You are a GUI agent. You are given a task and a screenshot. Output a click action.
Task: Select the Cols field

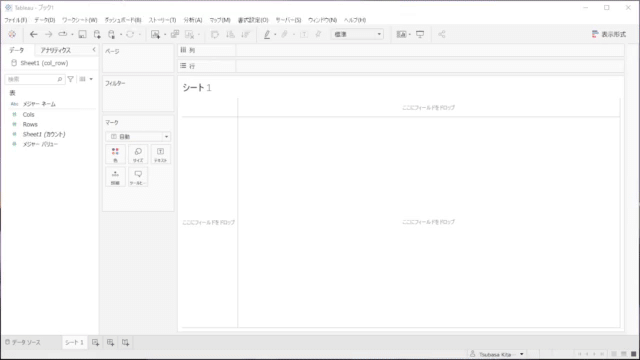(29, 115)
